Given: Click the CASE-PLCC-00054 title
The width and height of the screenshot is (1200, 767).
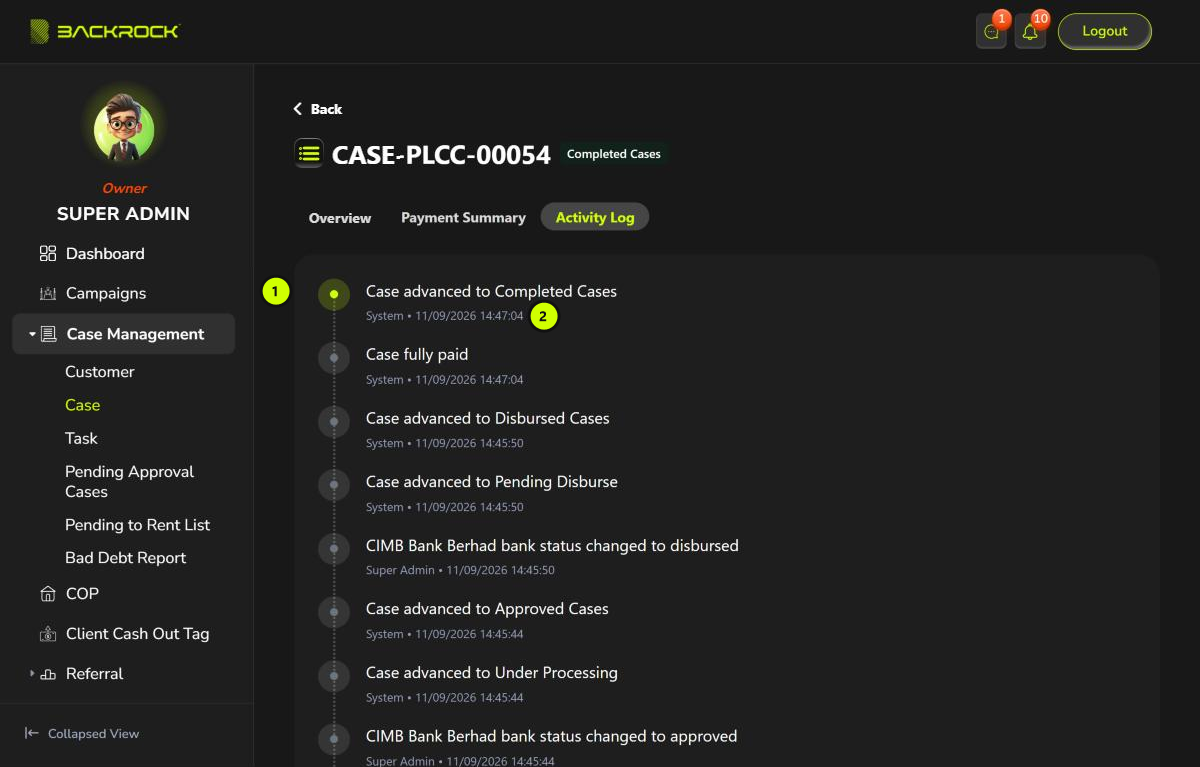Looking at the screenshot, I should (441, 155).
